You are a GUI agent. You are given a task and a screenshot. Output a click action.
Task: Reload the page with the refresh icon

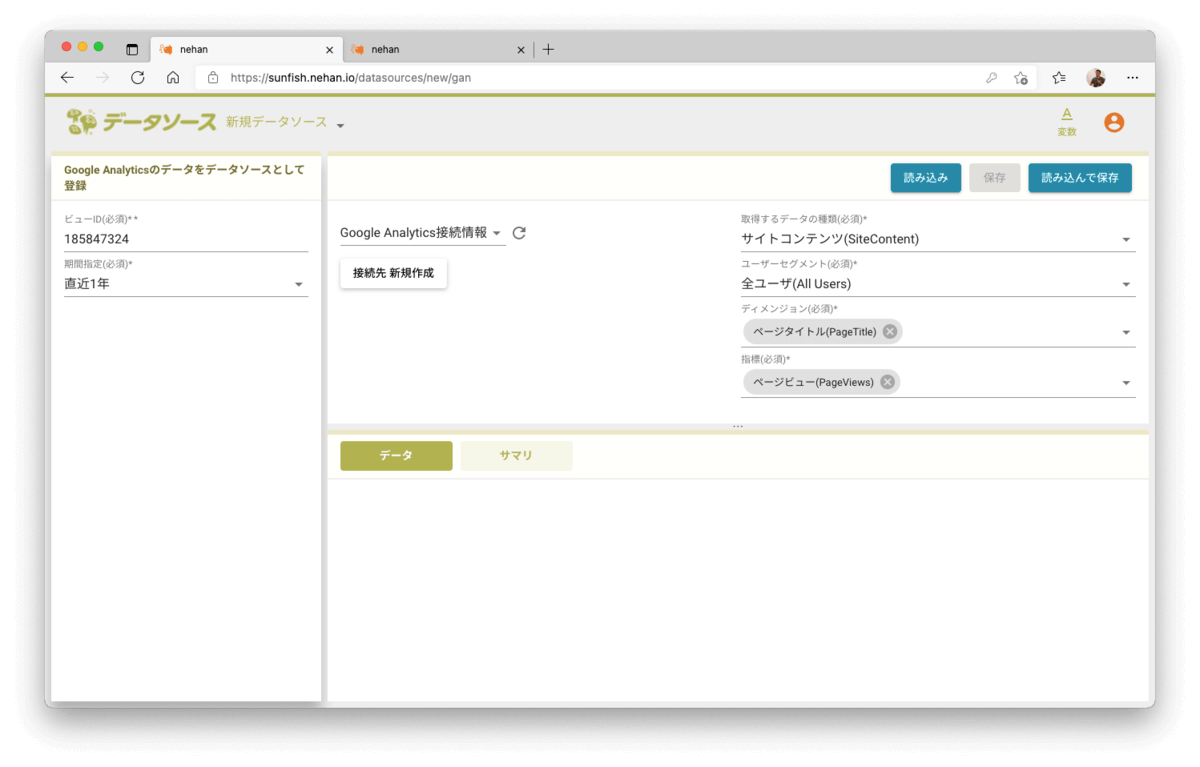coord(138,77)
